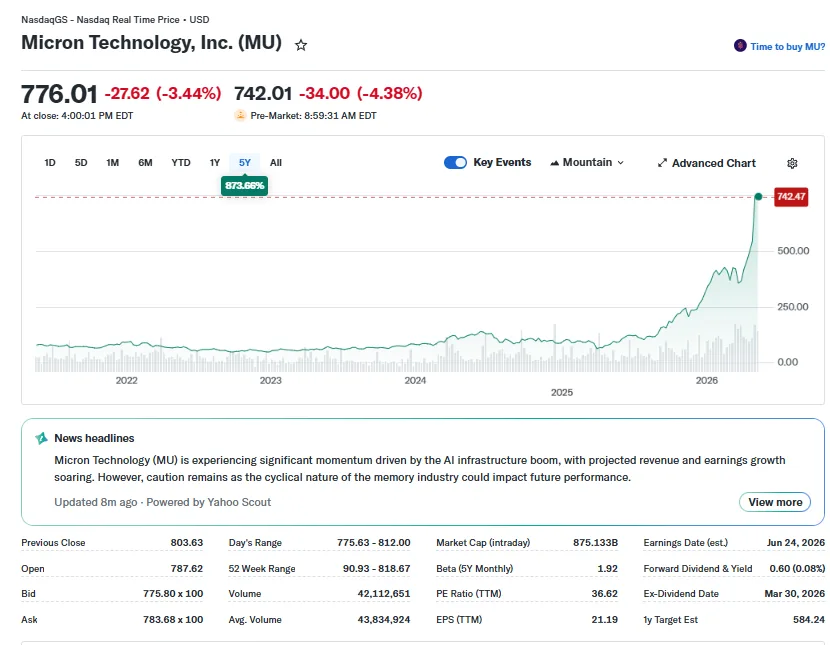Click the -27.62 (-3.44%) change value

pos(163,94)
